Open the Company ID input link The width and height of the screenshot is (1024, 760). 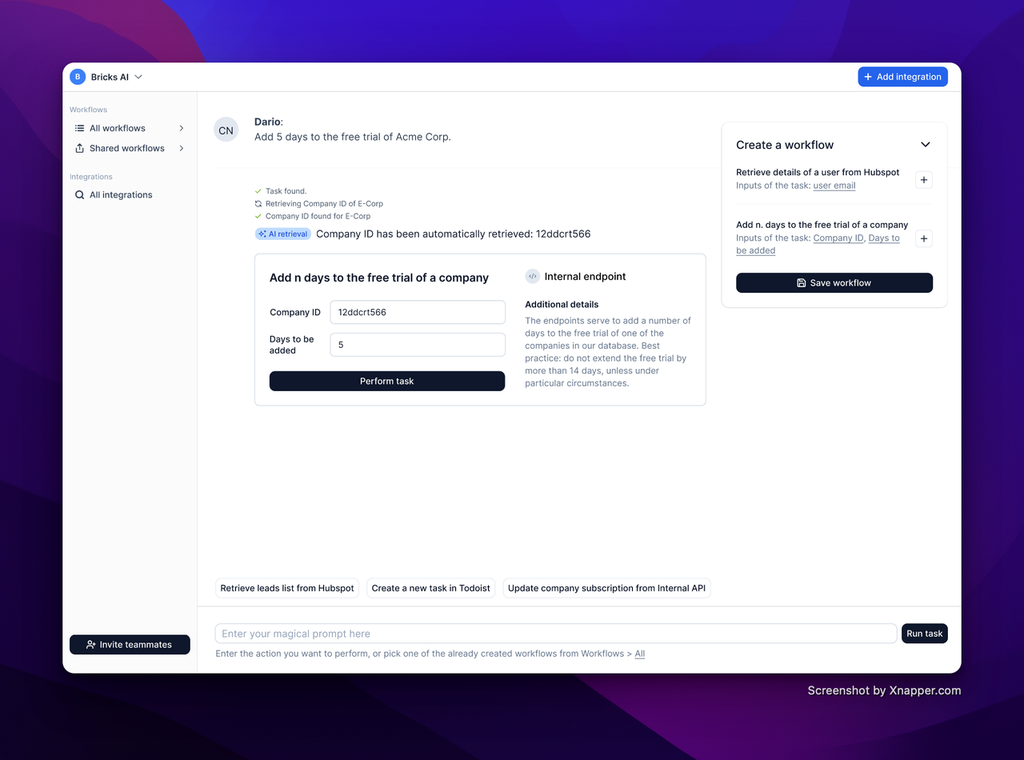pos(838,238)
